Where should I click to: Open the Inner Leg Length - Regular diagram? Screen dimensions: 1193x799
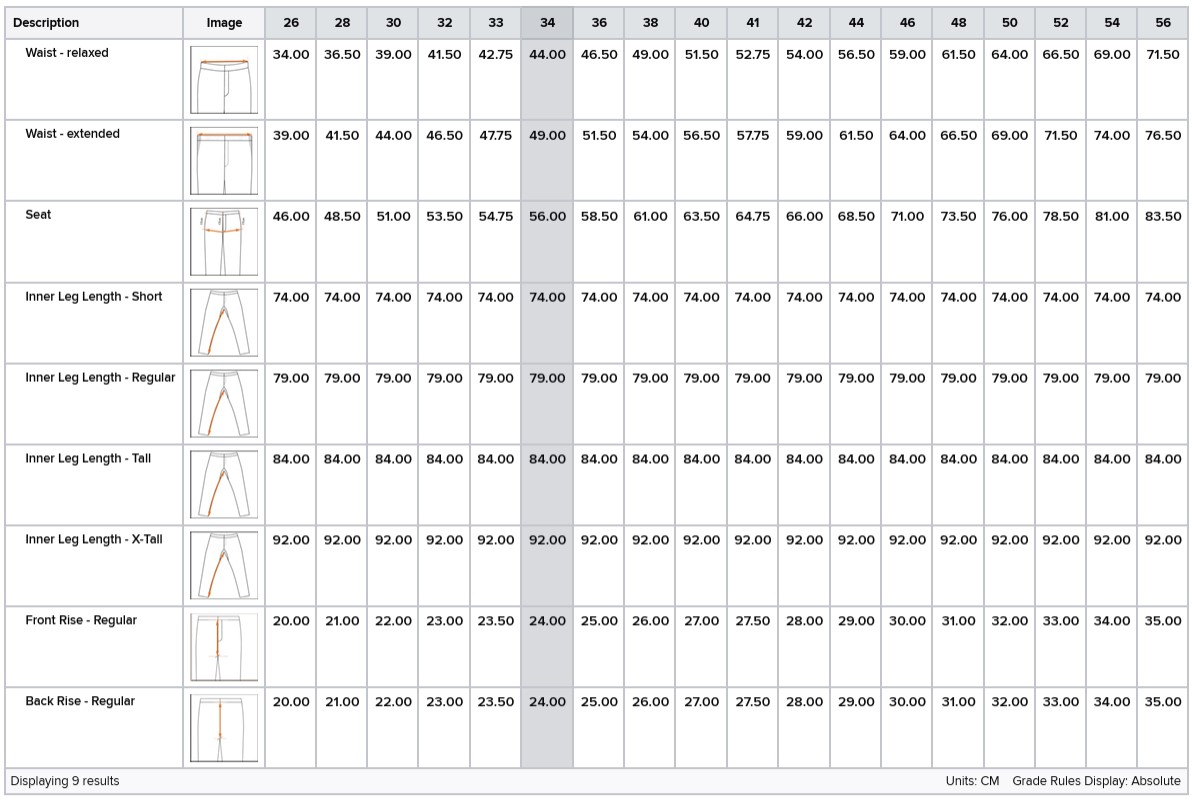pyautogui.click(x=223, y=403)
